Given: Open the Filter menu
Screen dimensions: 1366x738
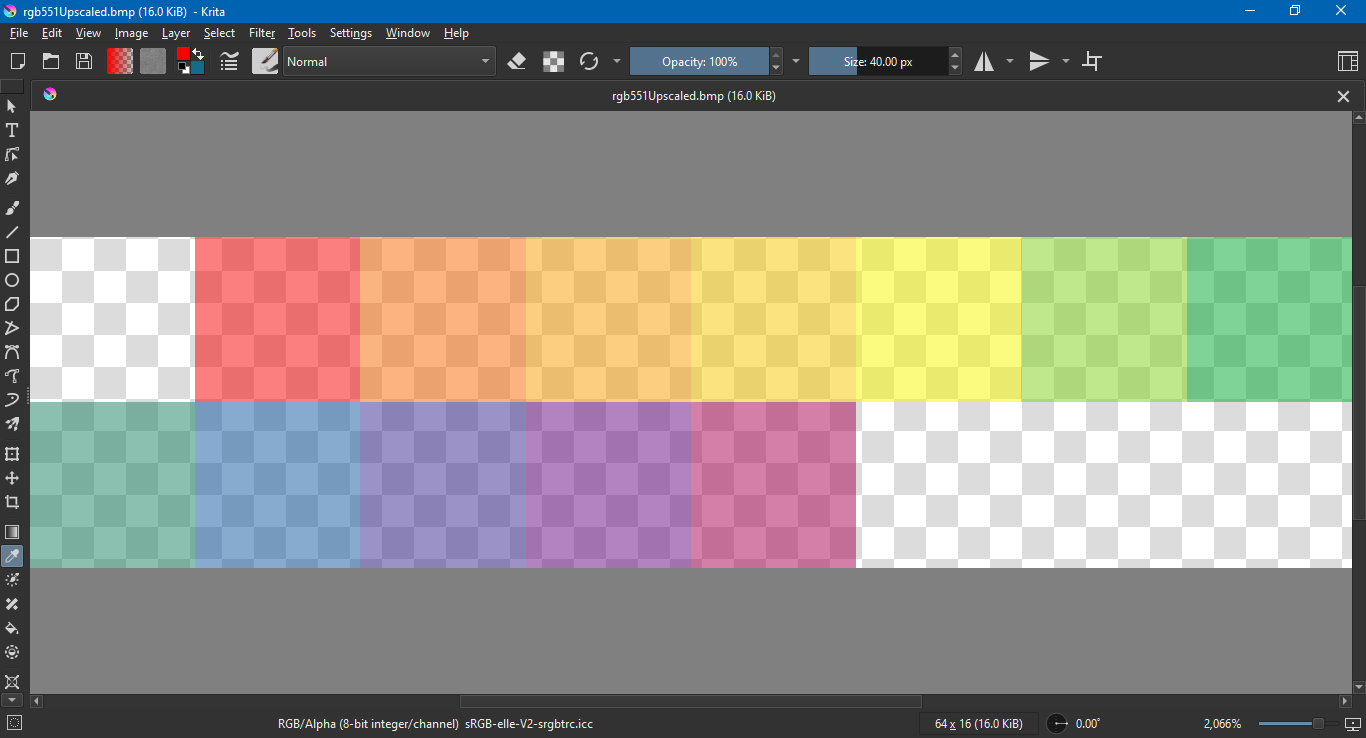Looking at the screenshot, I should point(262,33).
